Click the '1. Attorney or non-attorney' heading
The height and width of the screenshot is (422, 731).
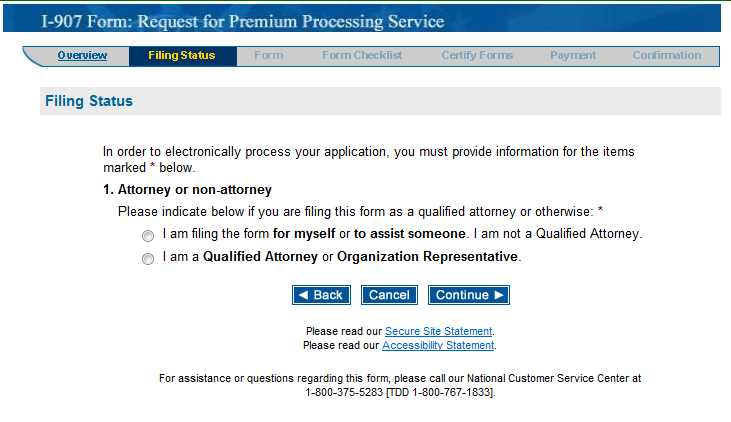(x=188, y=189)
